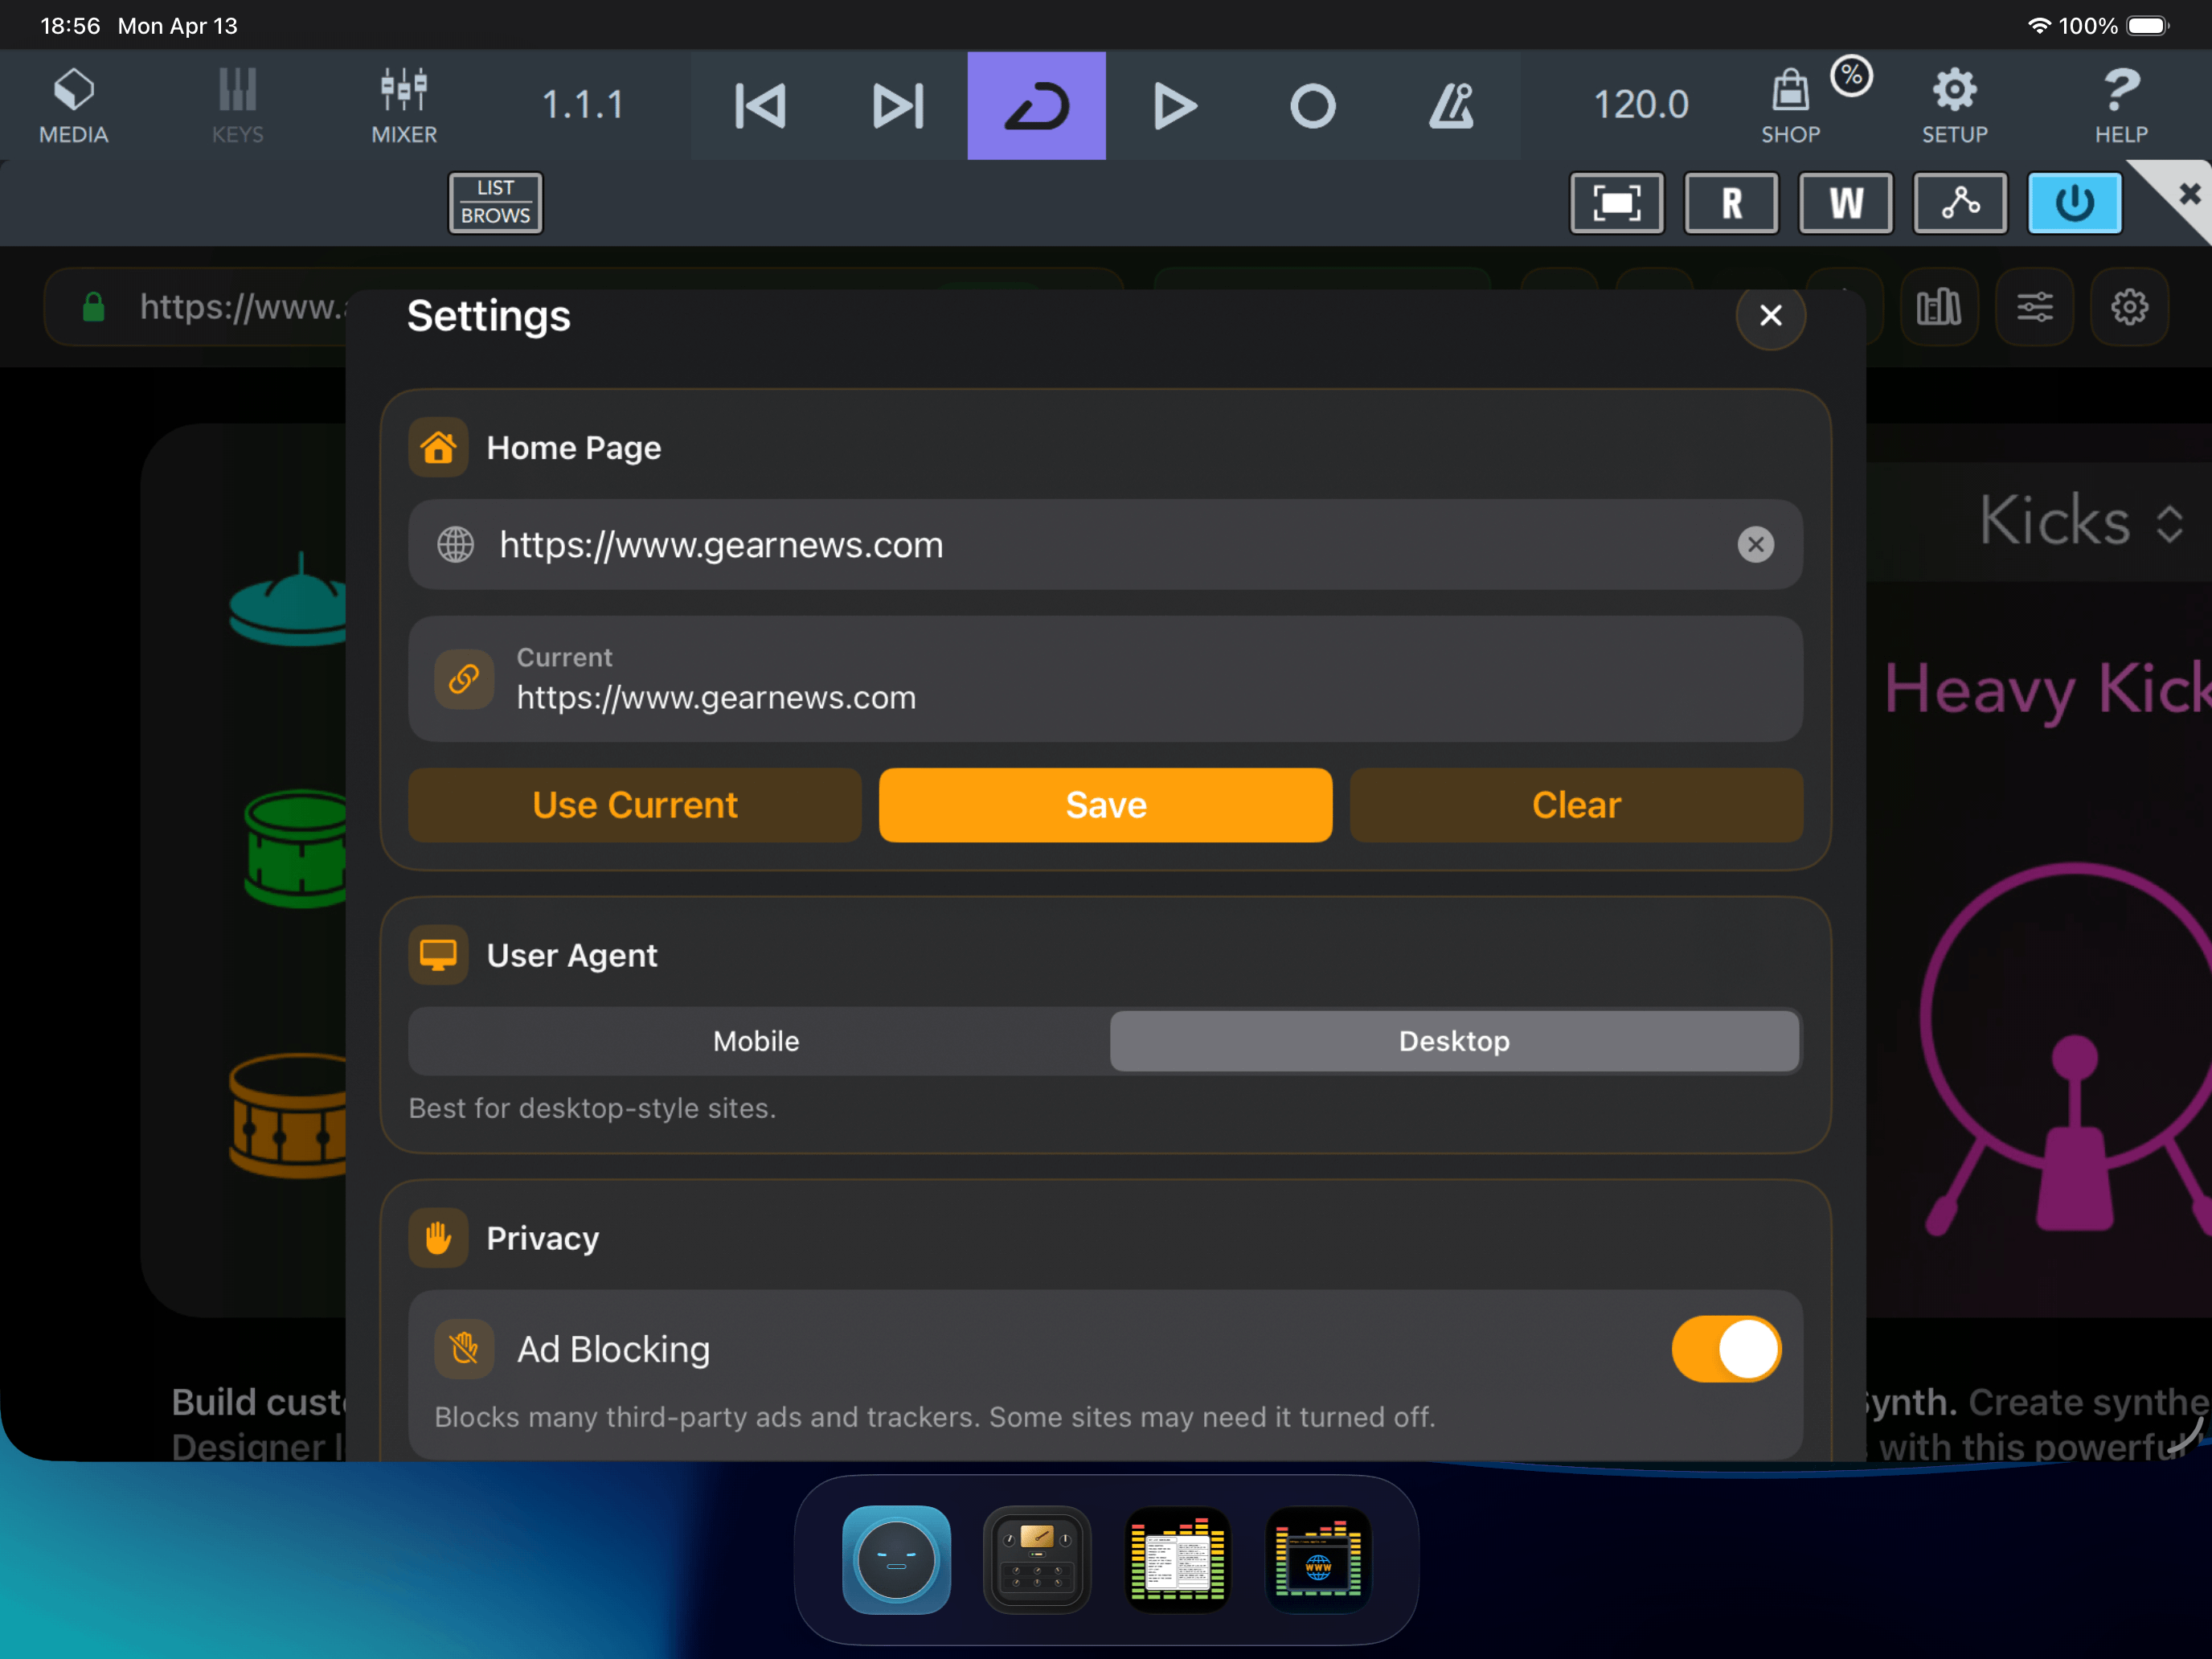Open the browser sliders options icon
The width and height of the screenshot is (2212, 1659).
point(2034,307)
